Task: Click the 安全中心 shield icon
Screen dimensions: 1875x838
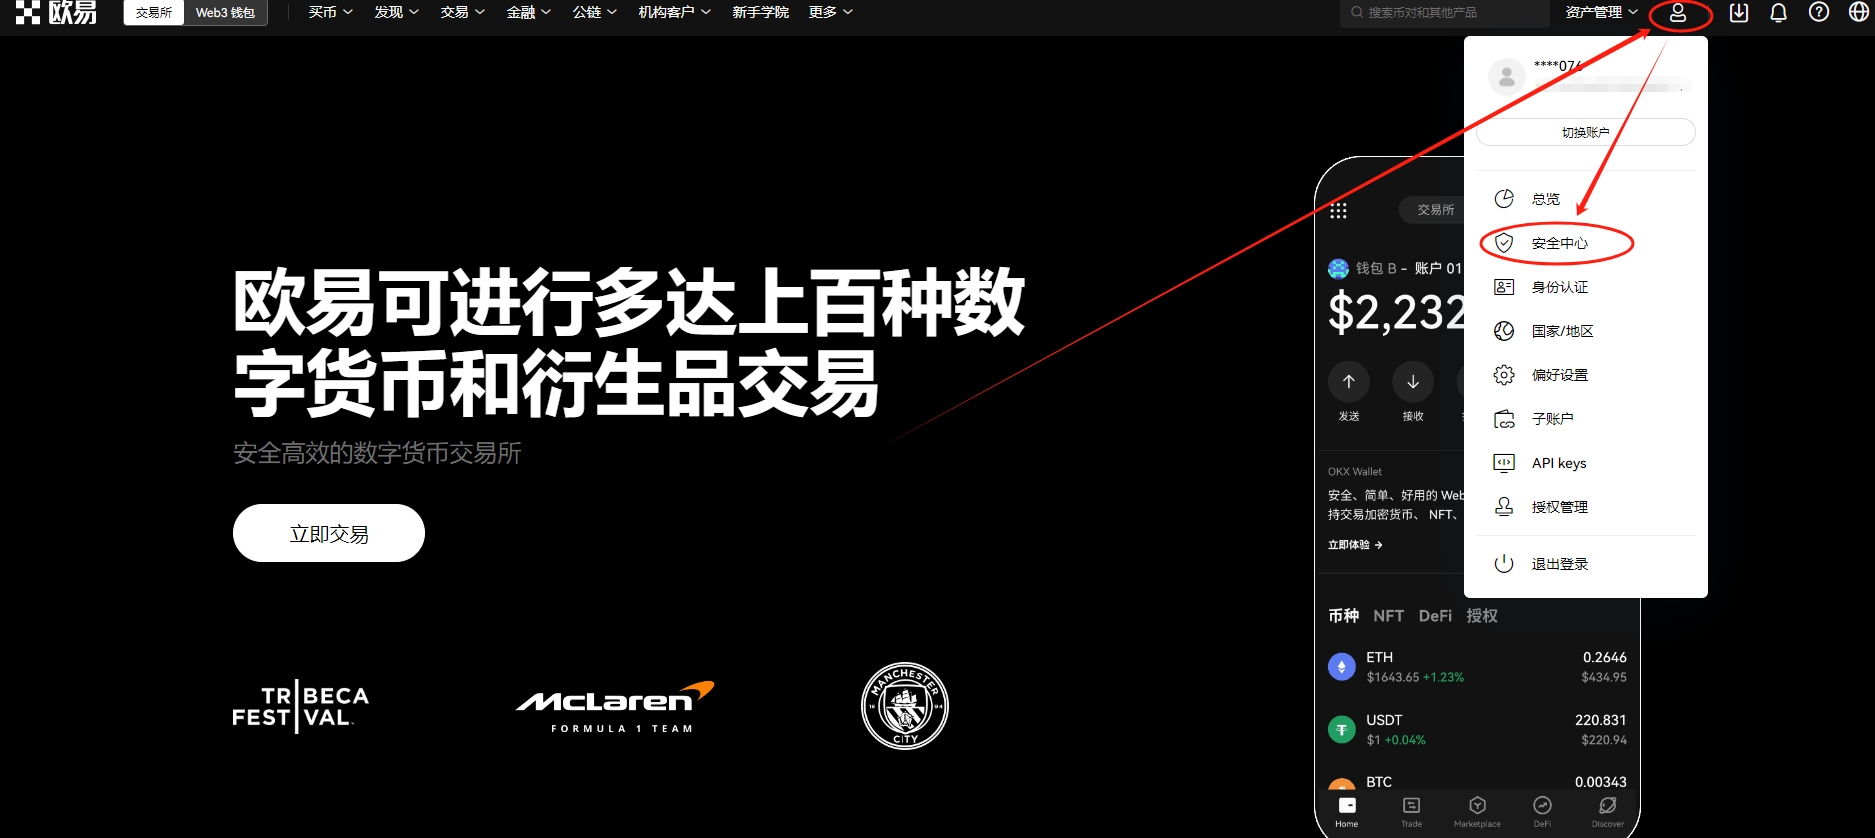Action: click(1504, 242)
